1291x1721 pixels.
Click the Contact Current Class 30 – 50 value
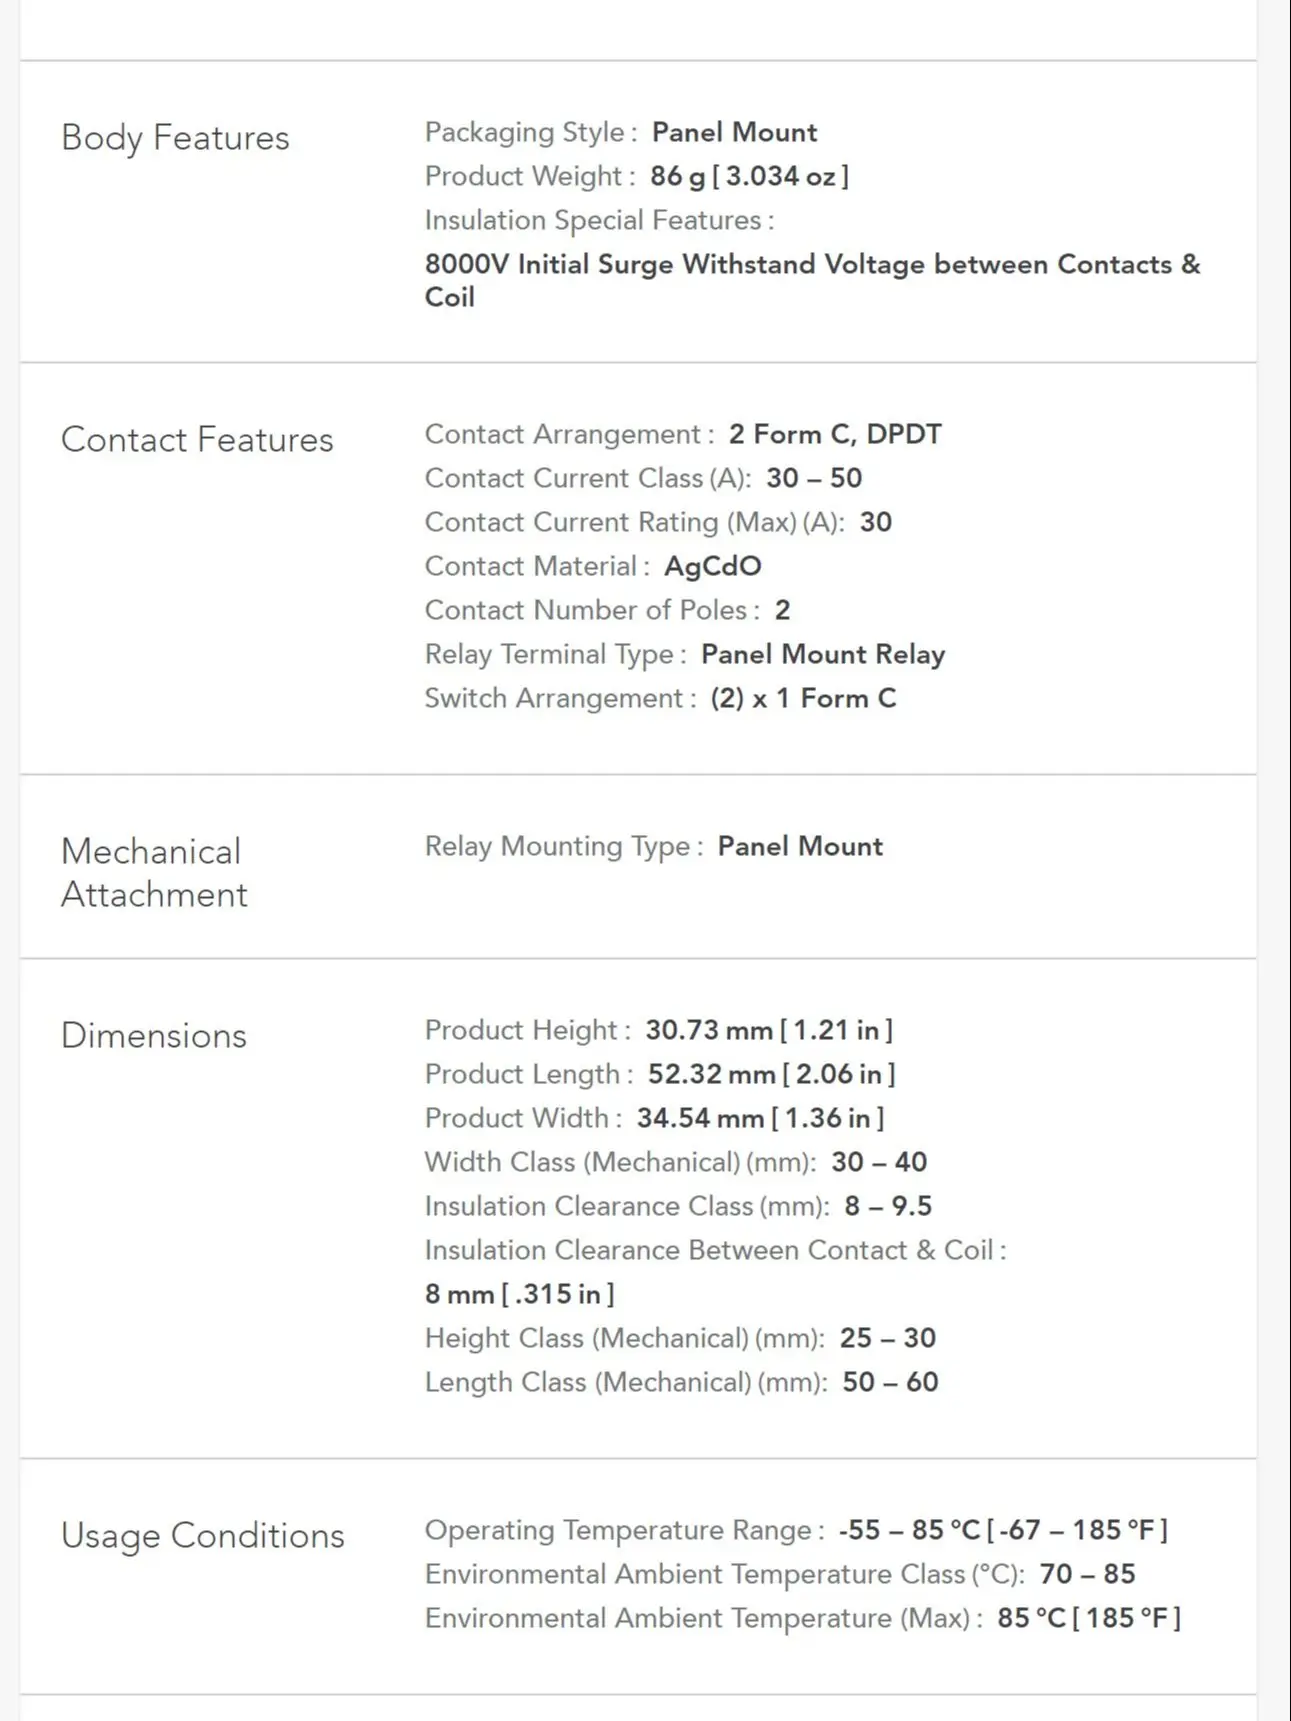(814, 478)
